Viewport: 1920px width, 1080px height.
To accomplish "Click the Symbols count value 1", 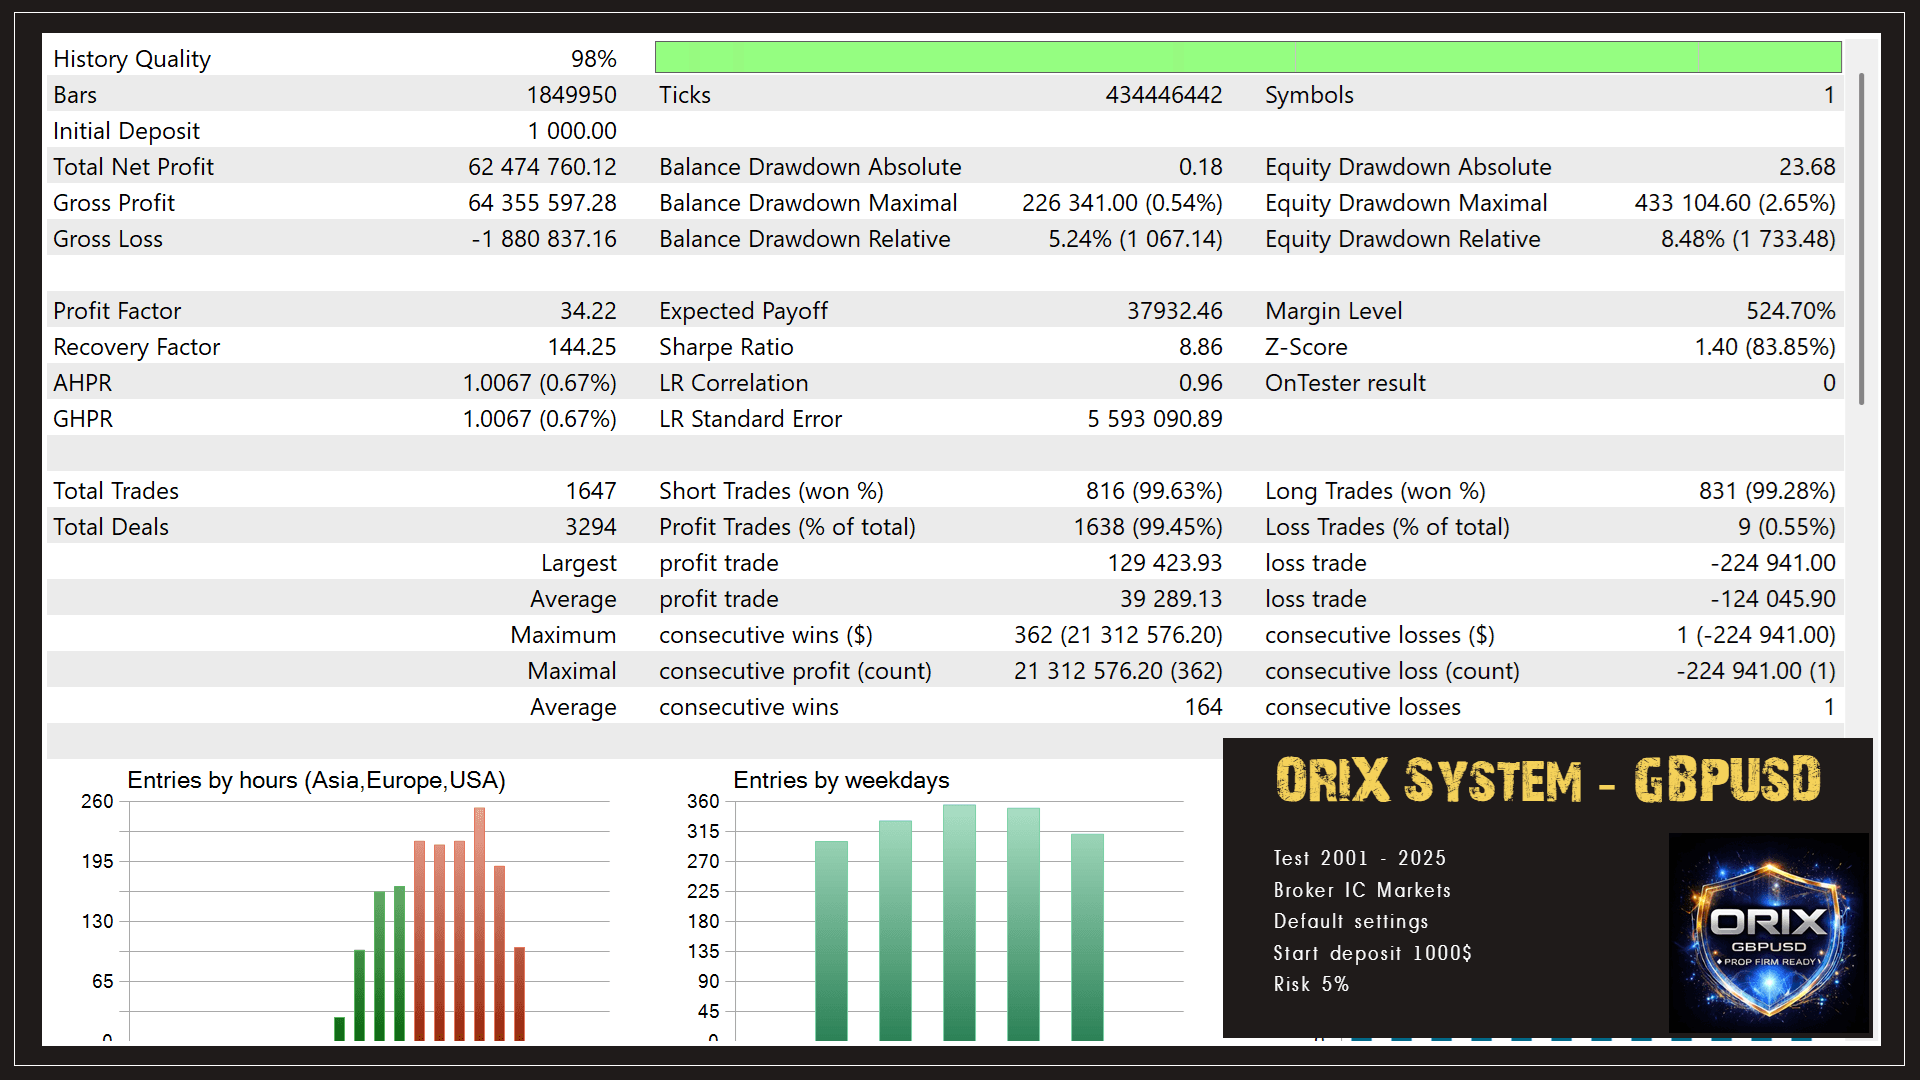I will click(x=1829, y=94).
